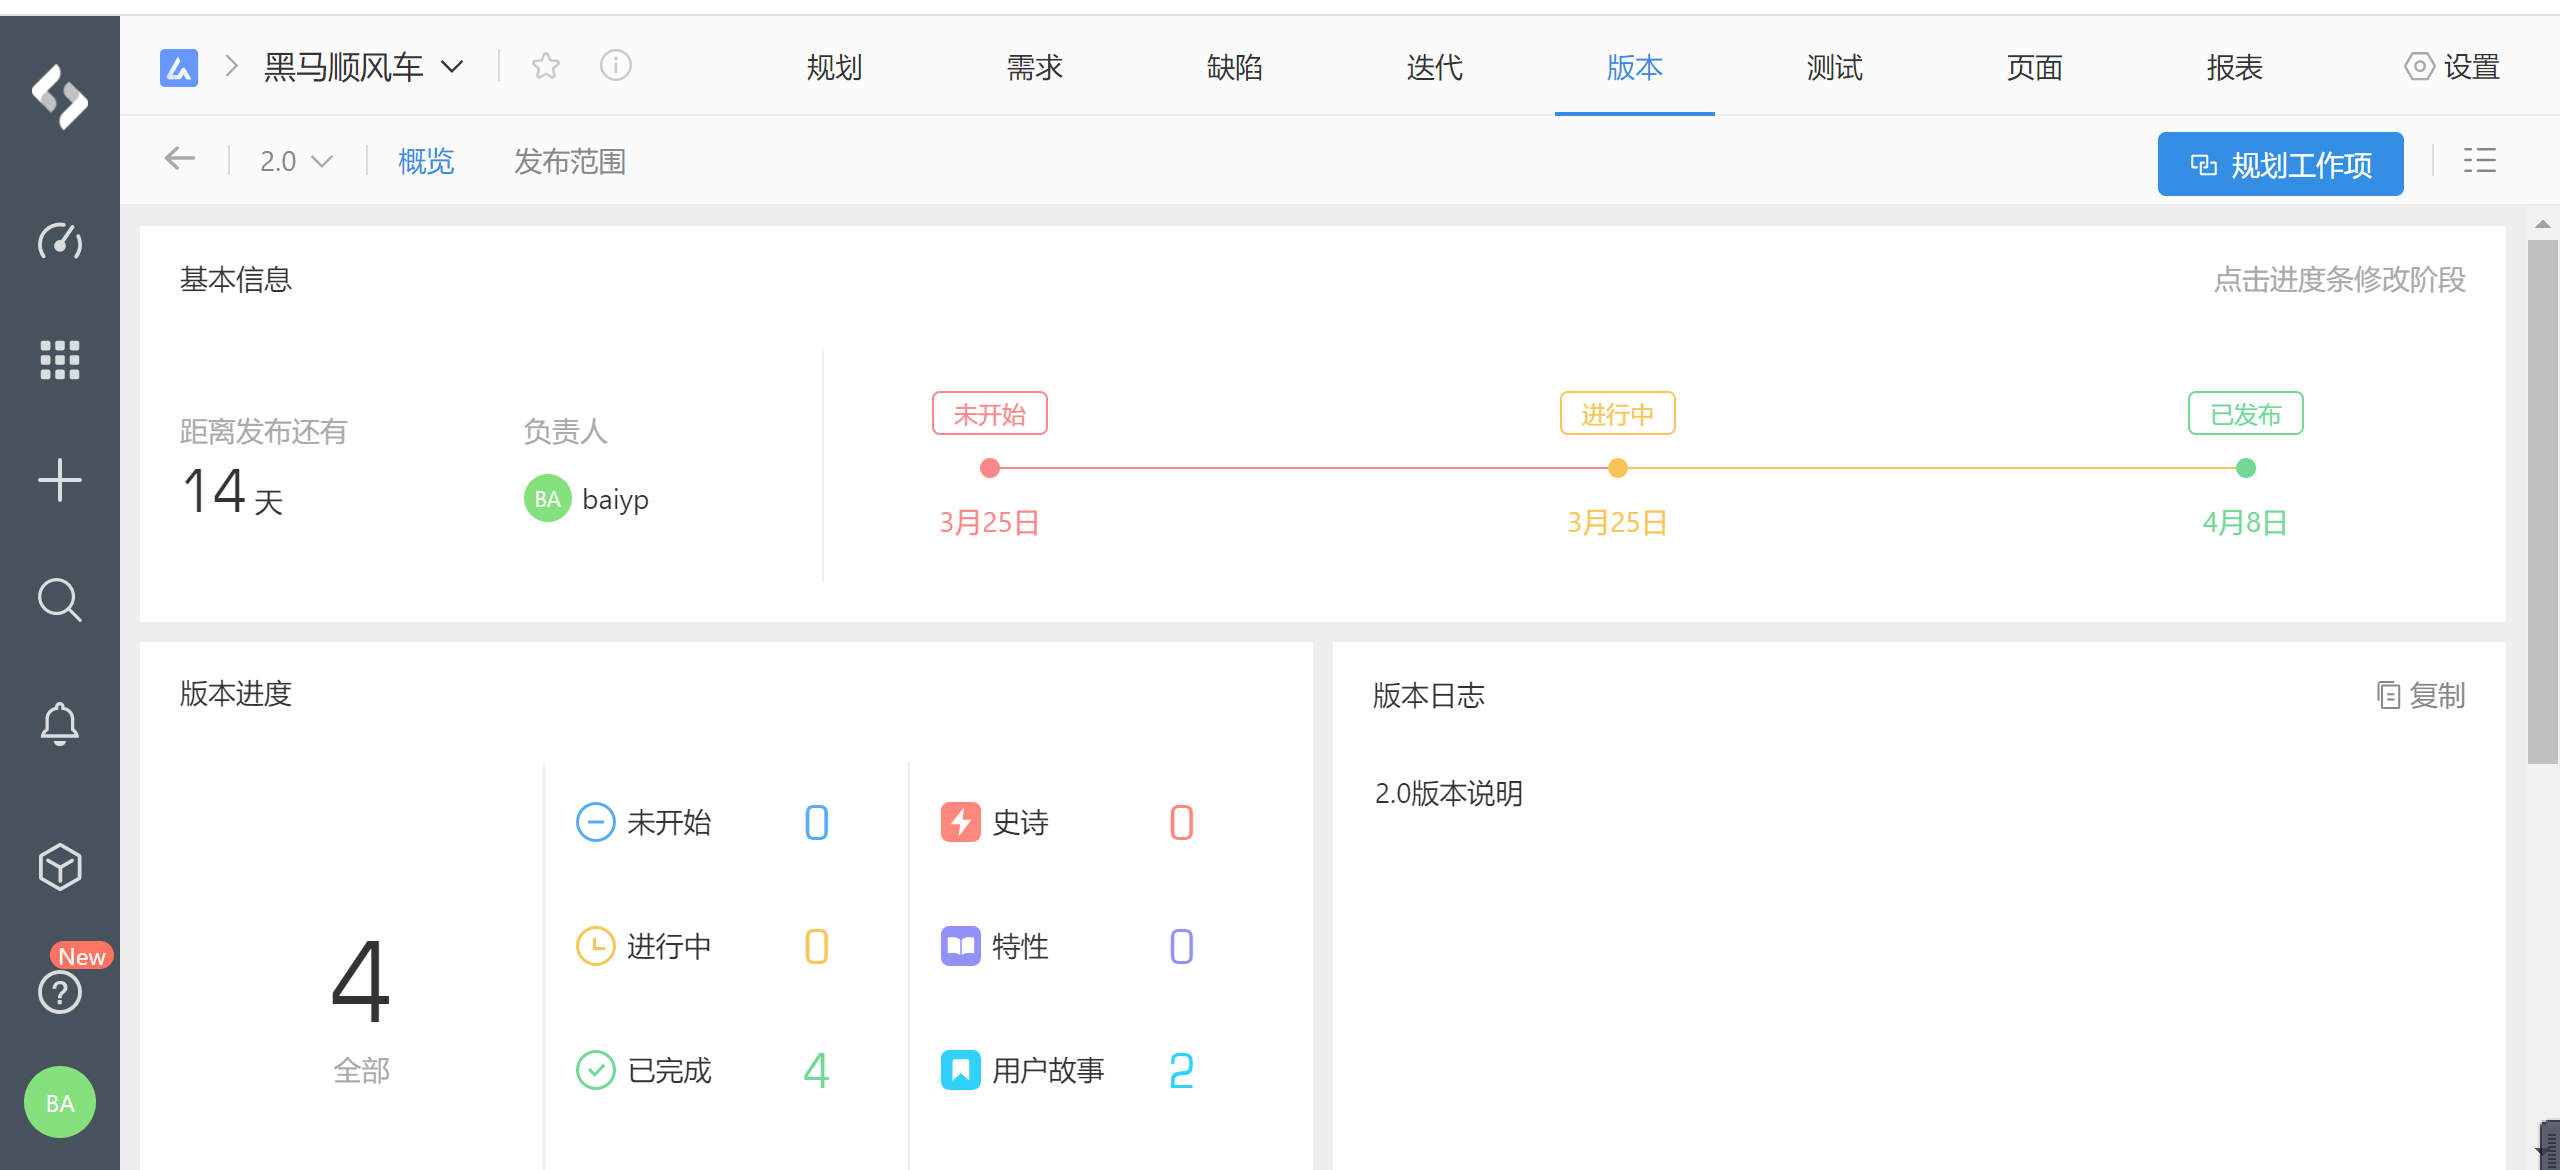Switch to the 发布范围 tab
Viewport: 2560px width, 1170px height.
pos(569,161)
